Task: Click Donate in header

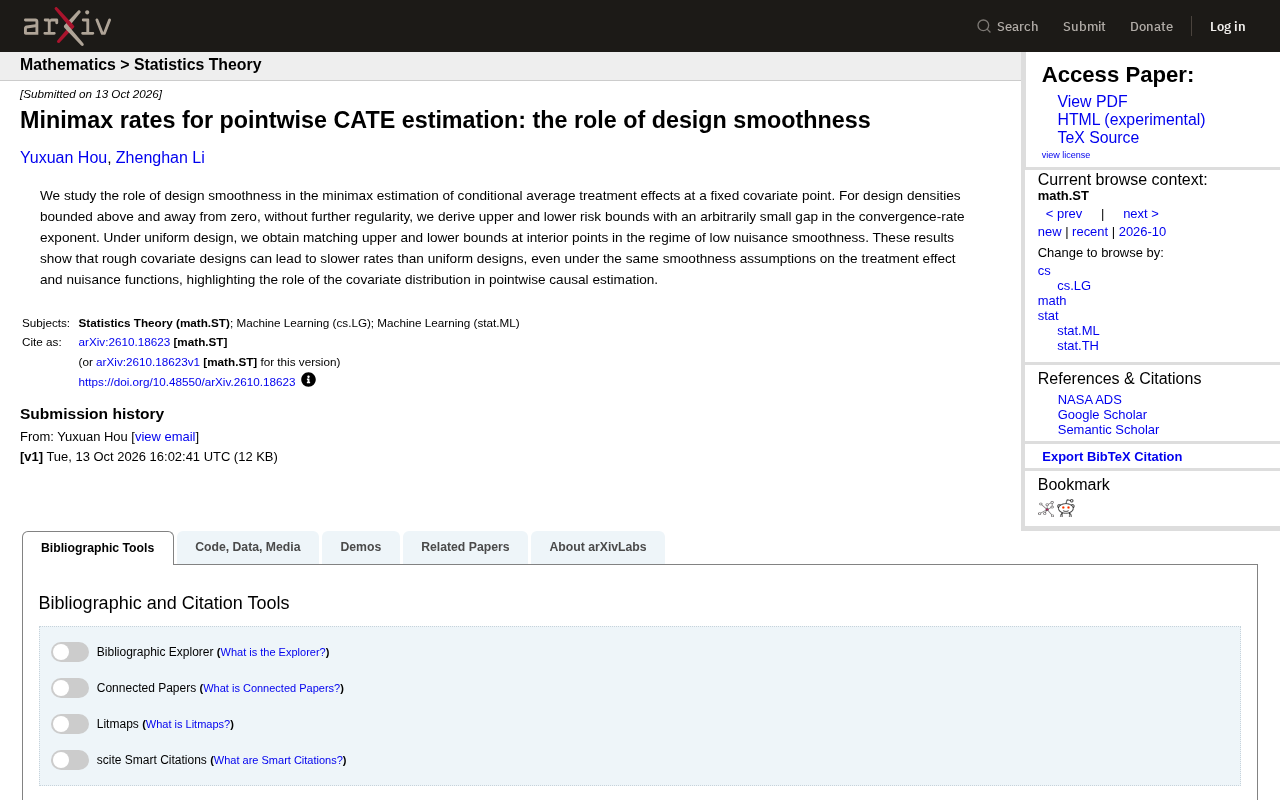Action: 1151,26
